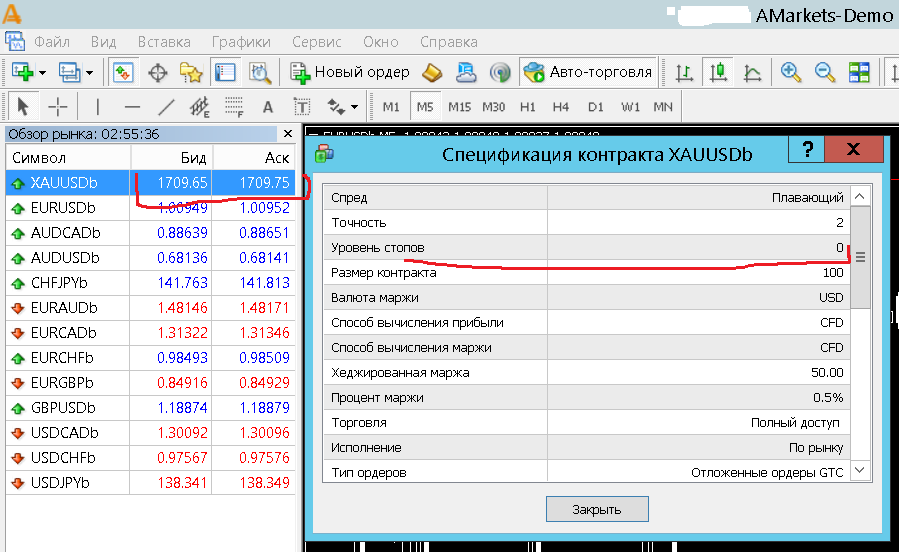899x552 pixels.
Task: Select the crosshair cursor tool
Action: [57, 107]
